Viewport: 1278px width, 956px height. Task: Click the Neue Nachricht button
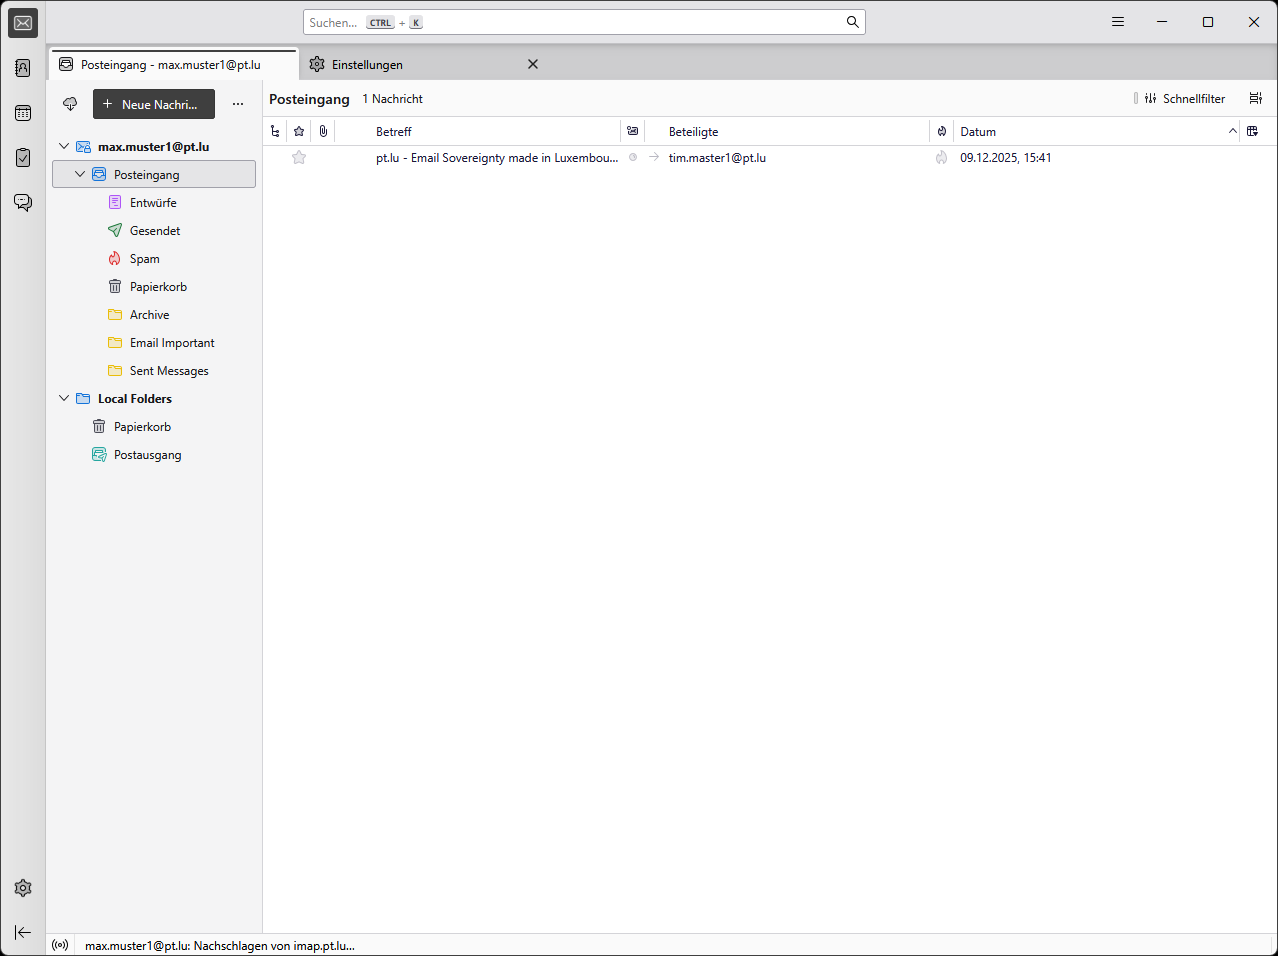click(154, 104)
